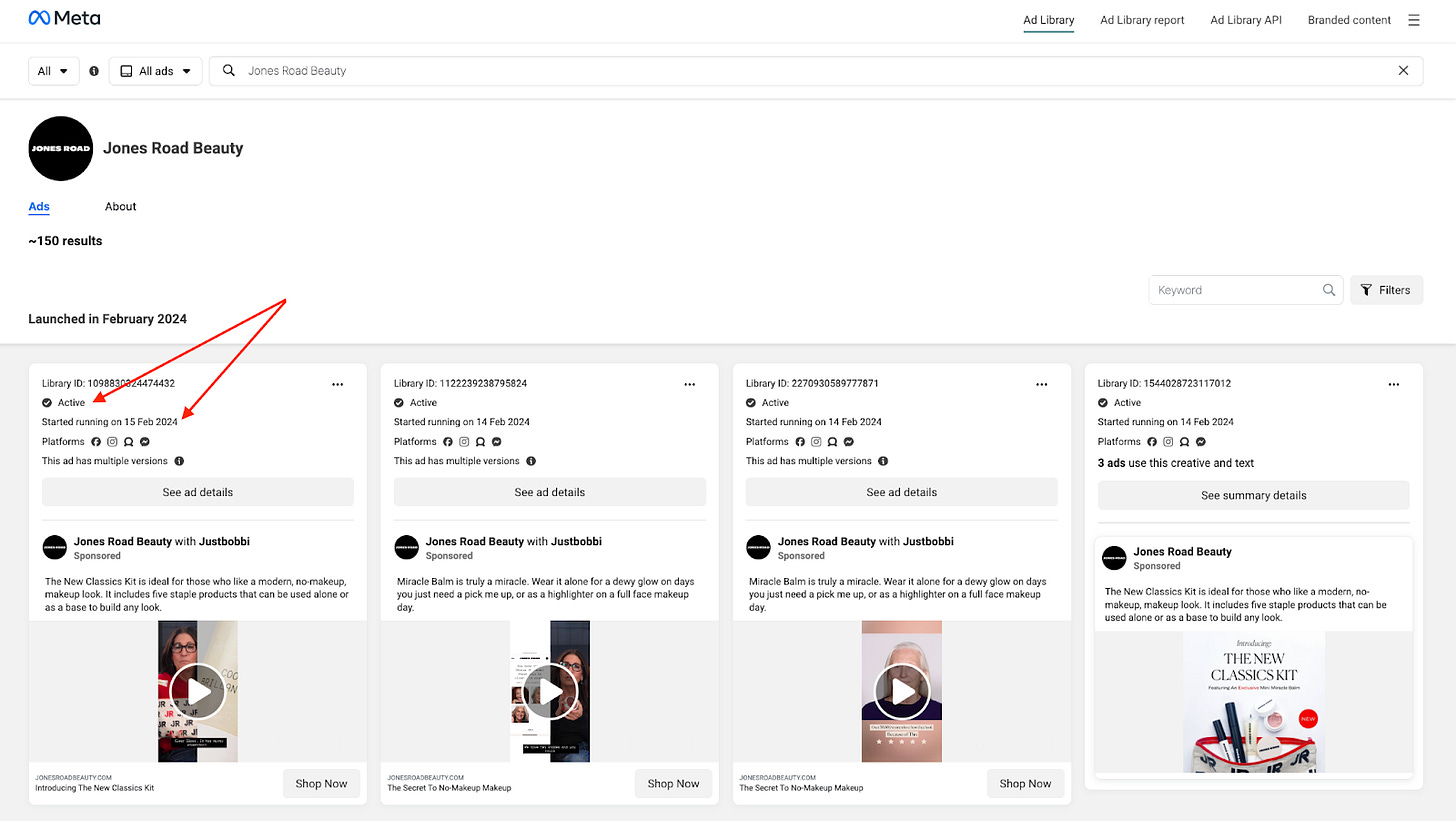This screenshot has height=821, width=1456.
Task: Click Messenger platform icon on ad 1098830324474432
Action: (x=145, y=442)
